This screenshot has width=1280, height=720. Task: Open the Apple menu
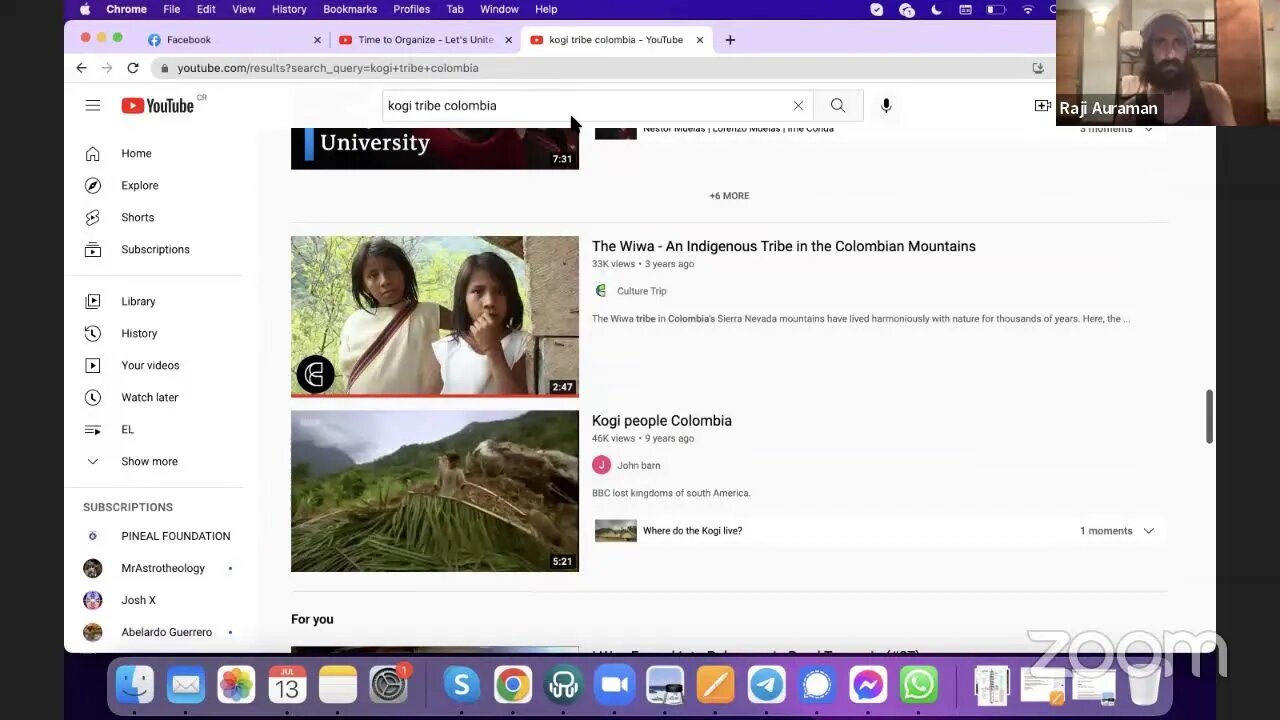(x=85, y=9)
